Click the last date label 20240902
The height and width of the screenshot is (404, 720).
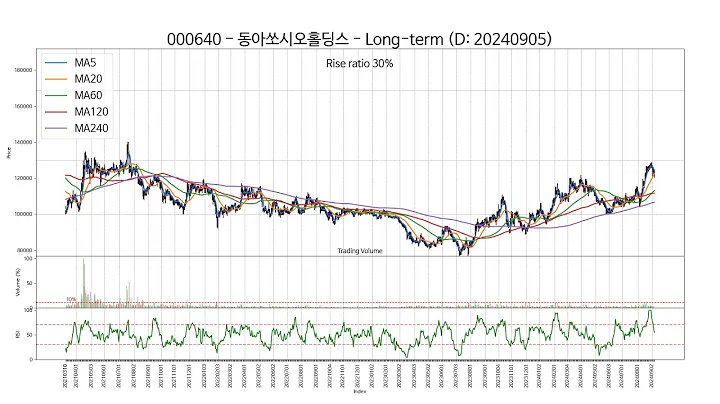tap(652, 376)
